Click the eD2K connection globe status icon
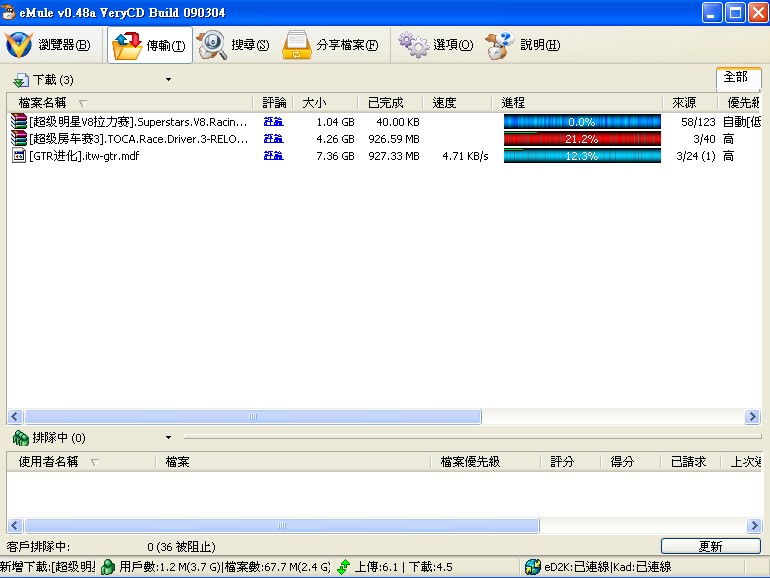 [533, 567]
